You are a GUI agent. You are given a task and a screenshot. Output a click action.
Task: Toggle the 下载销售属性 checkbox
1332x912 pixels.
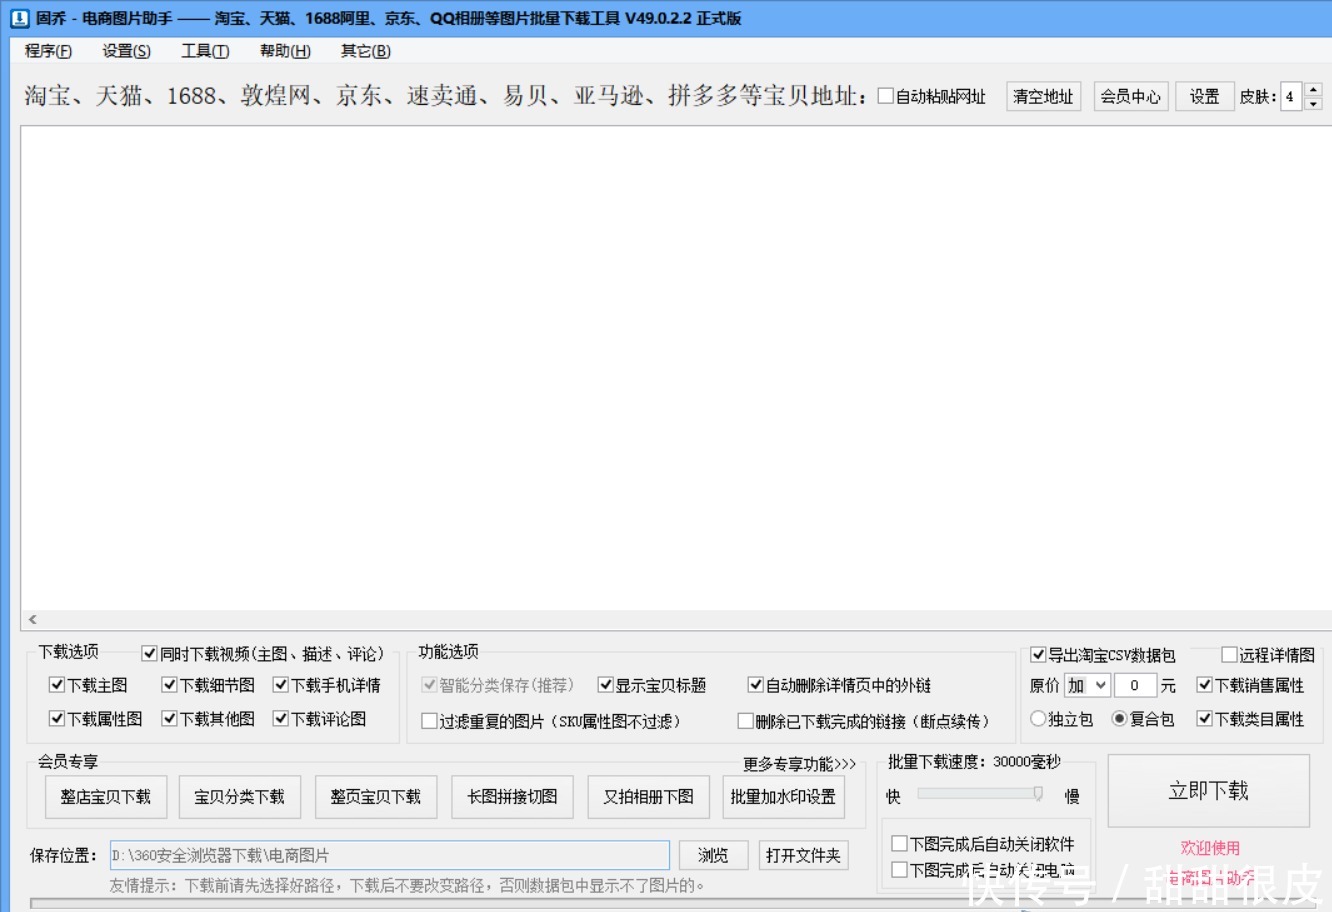(x=1205, y=685)
